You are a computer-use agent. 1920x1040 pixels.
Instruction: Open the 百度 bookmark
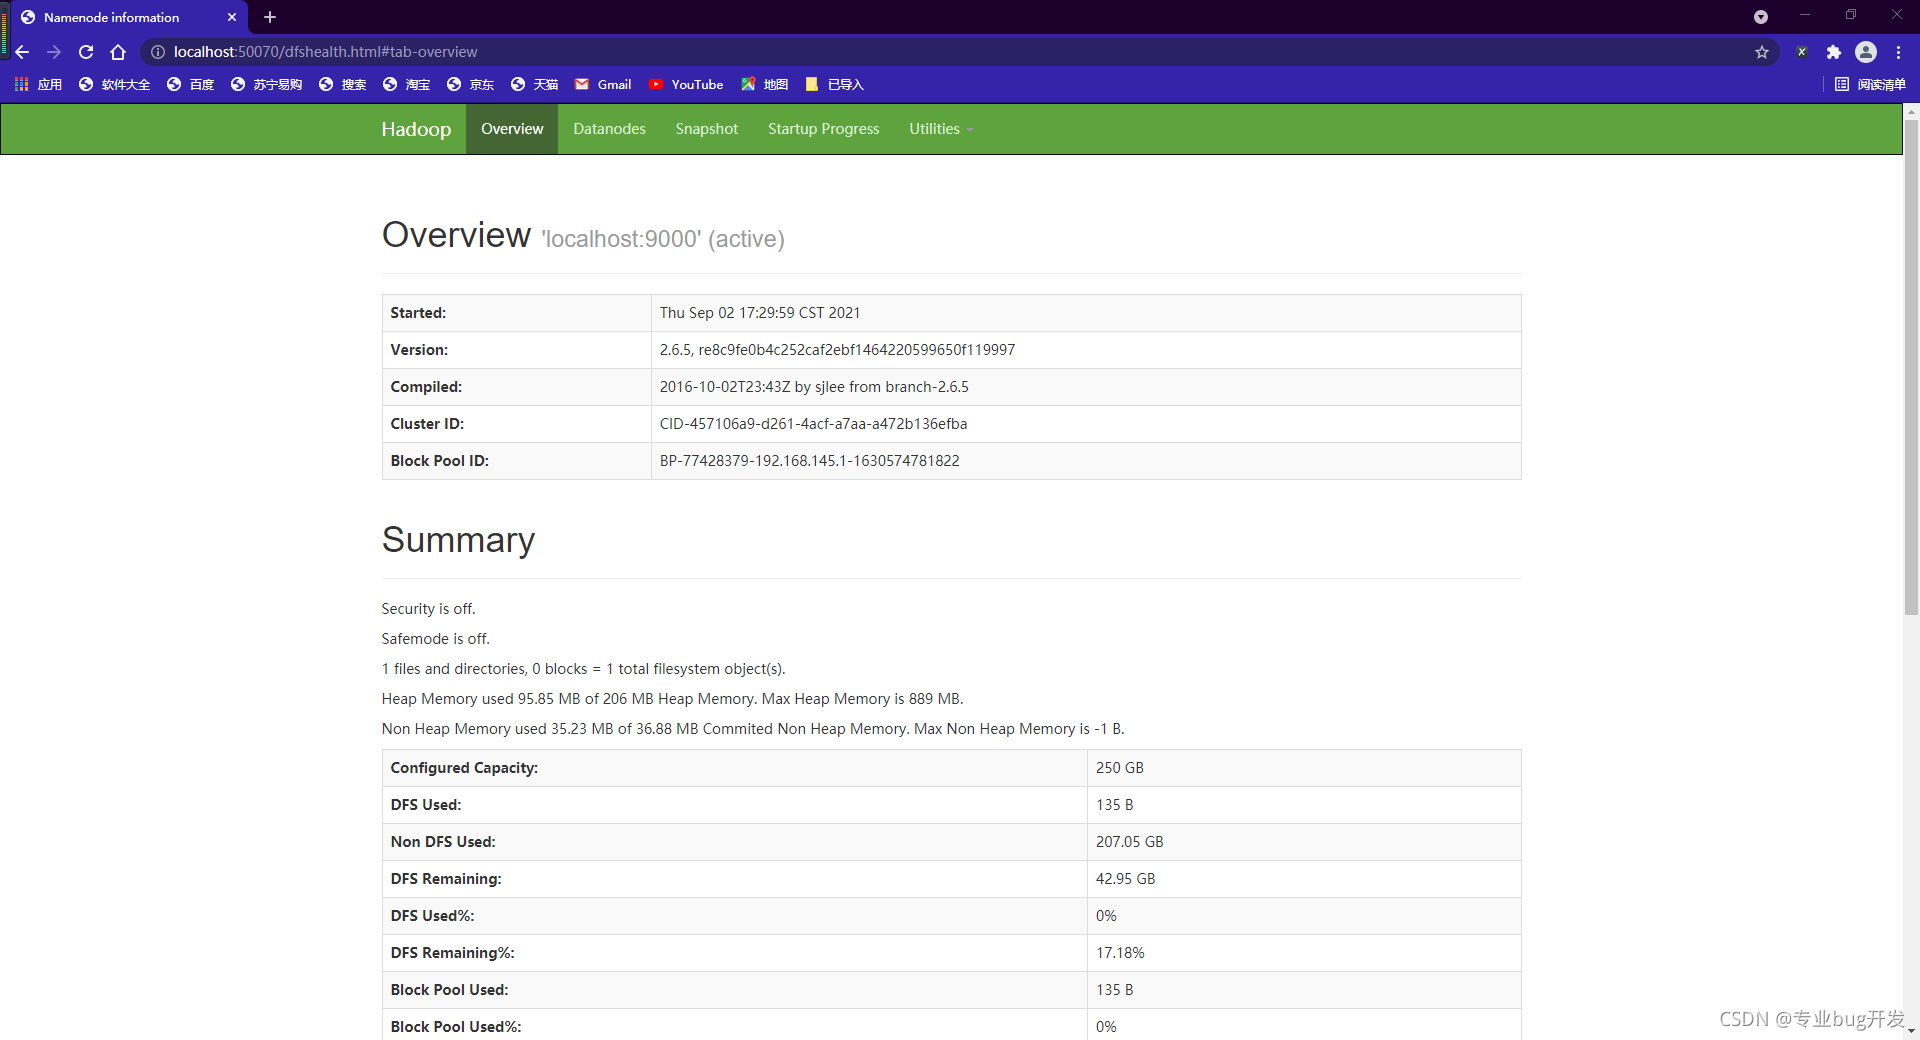(x=190, y=85)
